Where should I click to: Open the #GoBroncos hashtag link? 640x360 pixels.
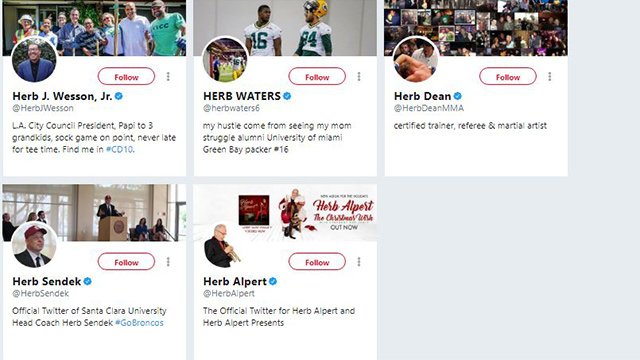(139, 322)
